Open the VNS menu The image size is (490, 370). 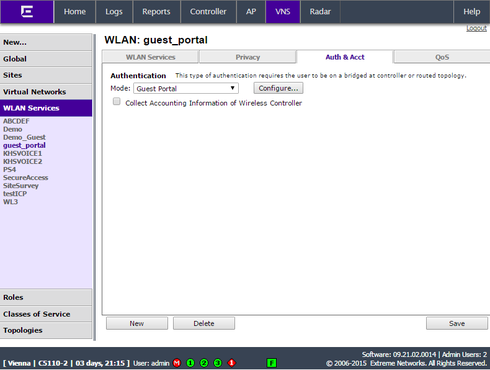tap(283, 12)
